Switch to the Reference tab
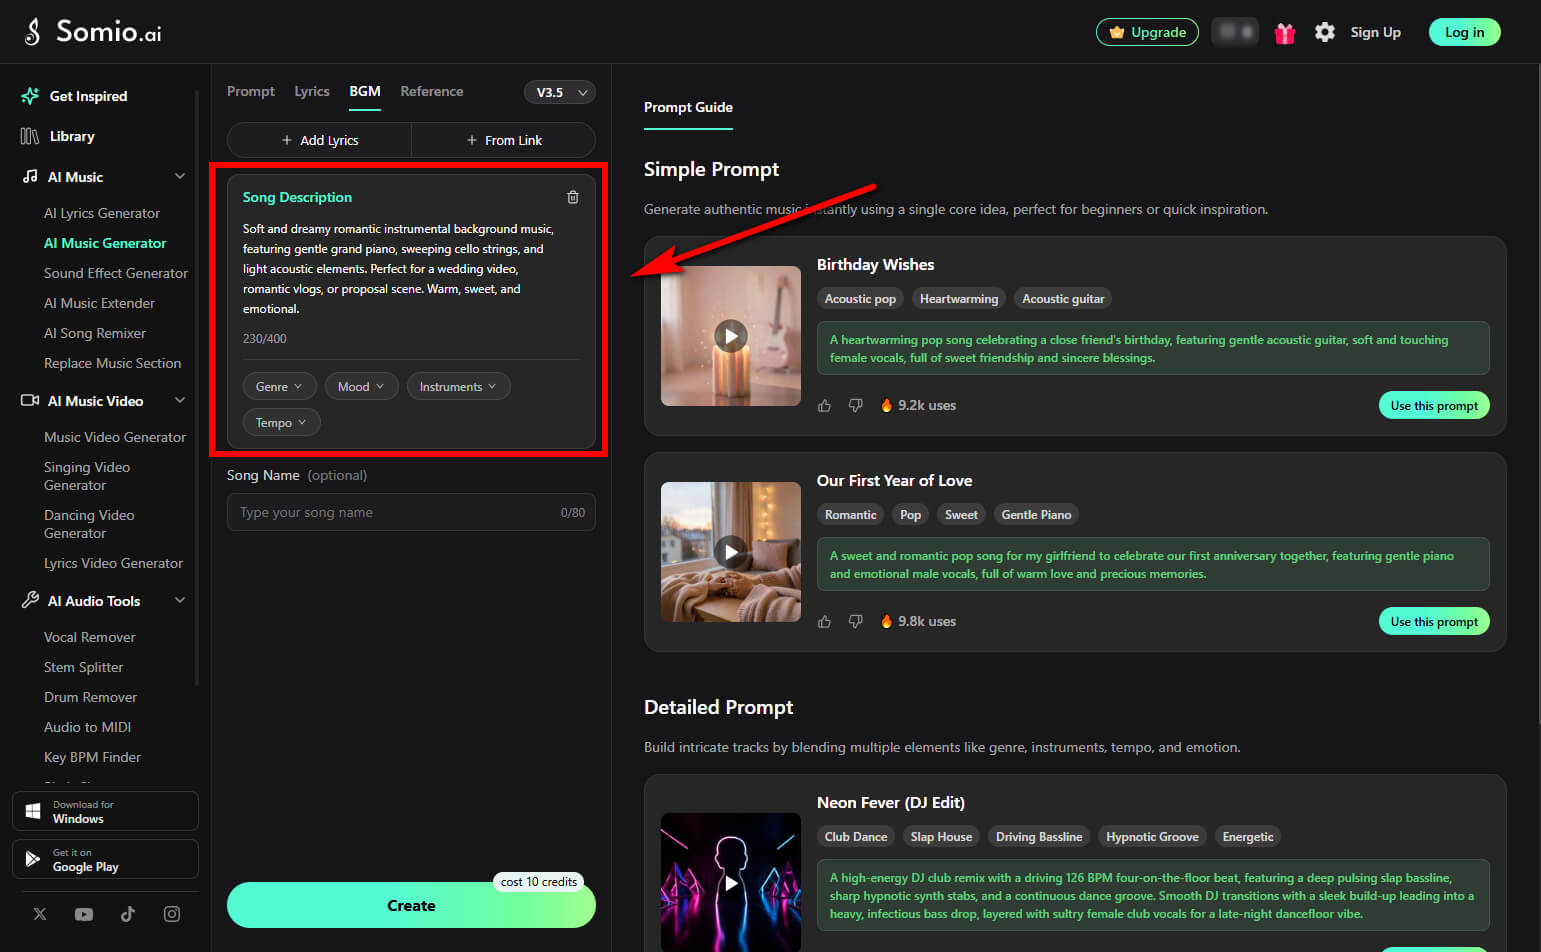The height and width of the screenshot is (952, 1541). point(432,91)
